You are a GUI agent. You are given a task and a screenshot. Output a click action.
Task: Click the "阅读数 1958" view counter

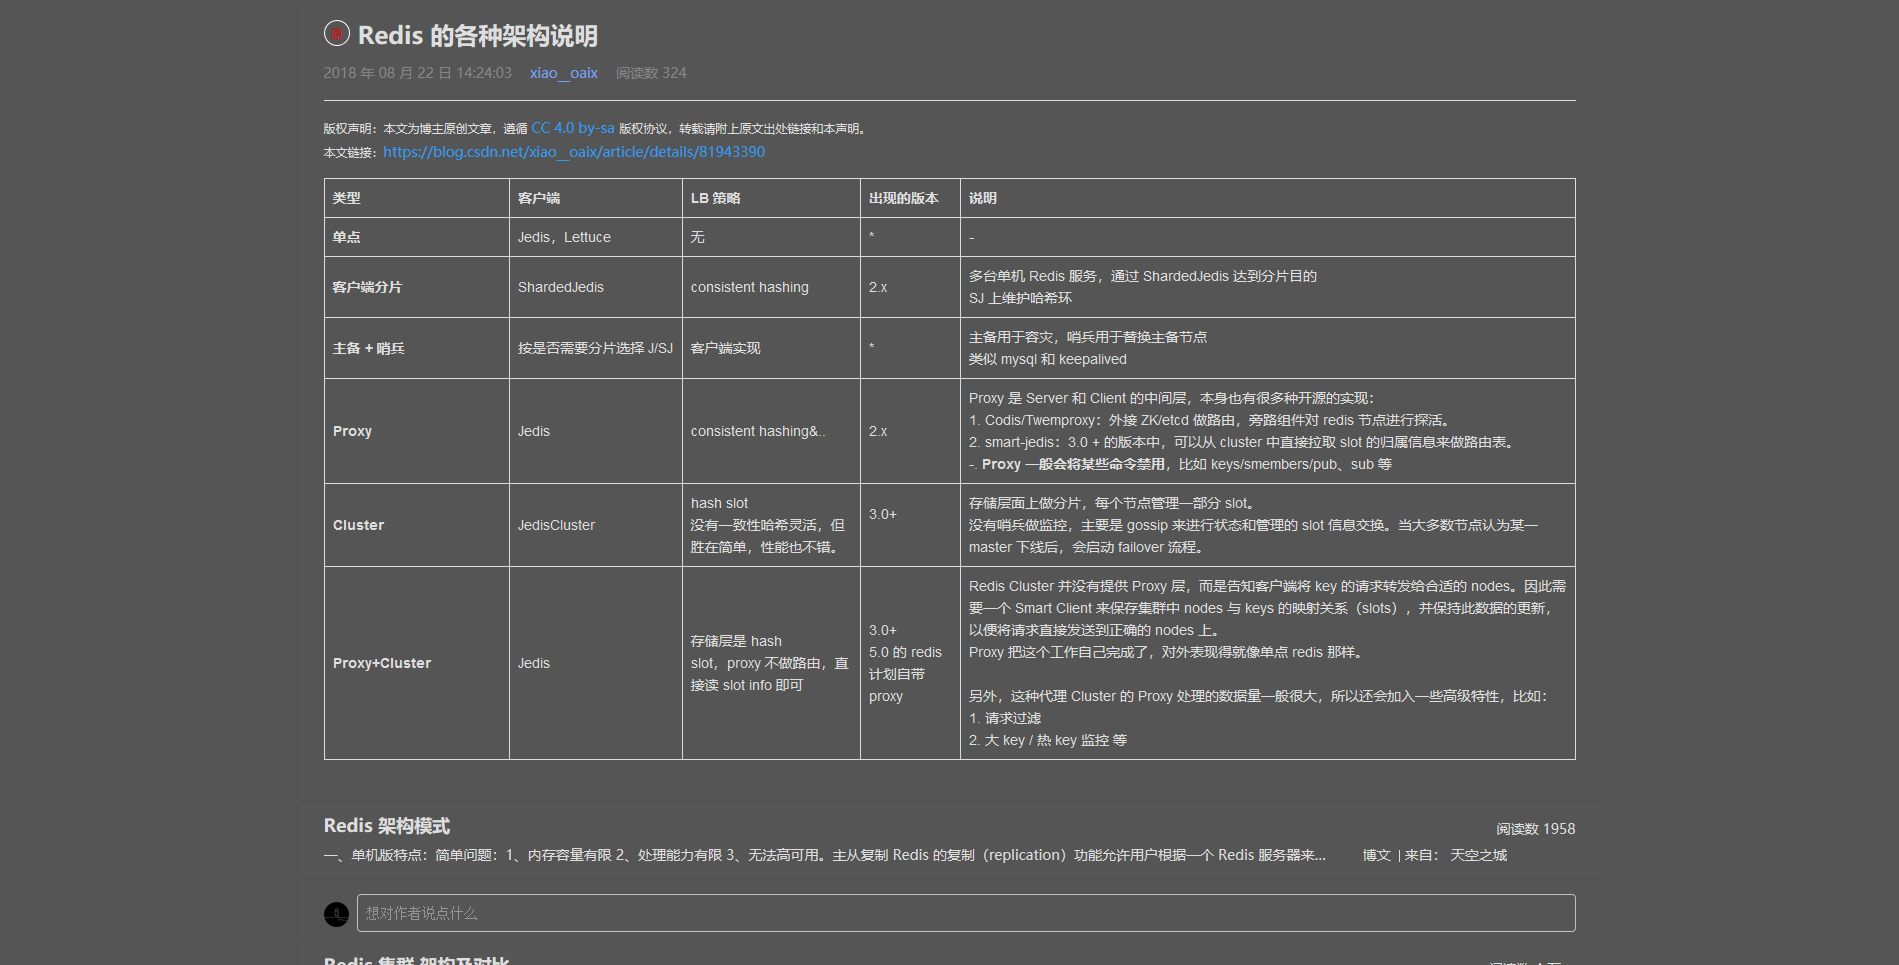[x=1536, y=829]
